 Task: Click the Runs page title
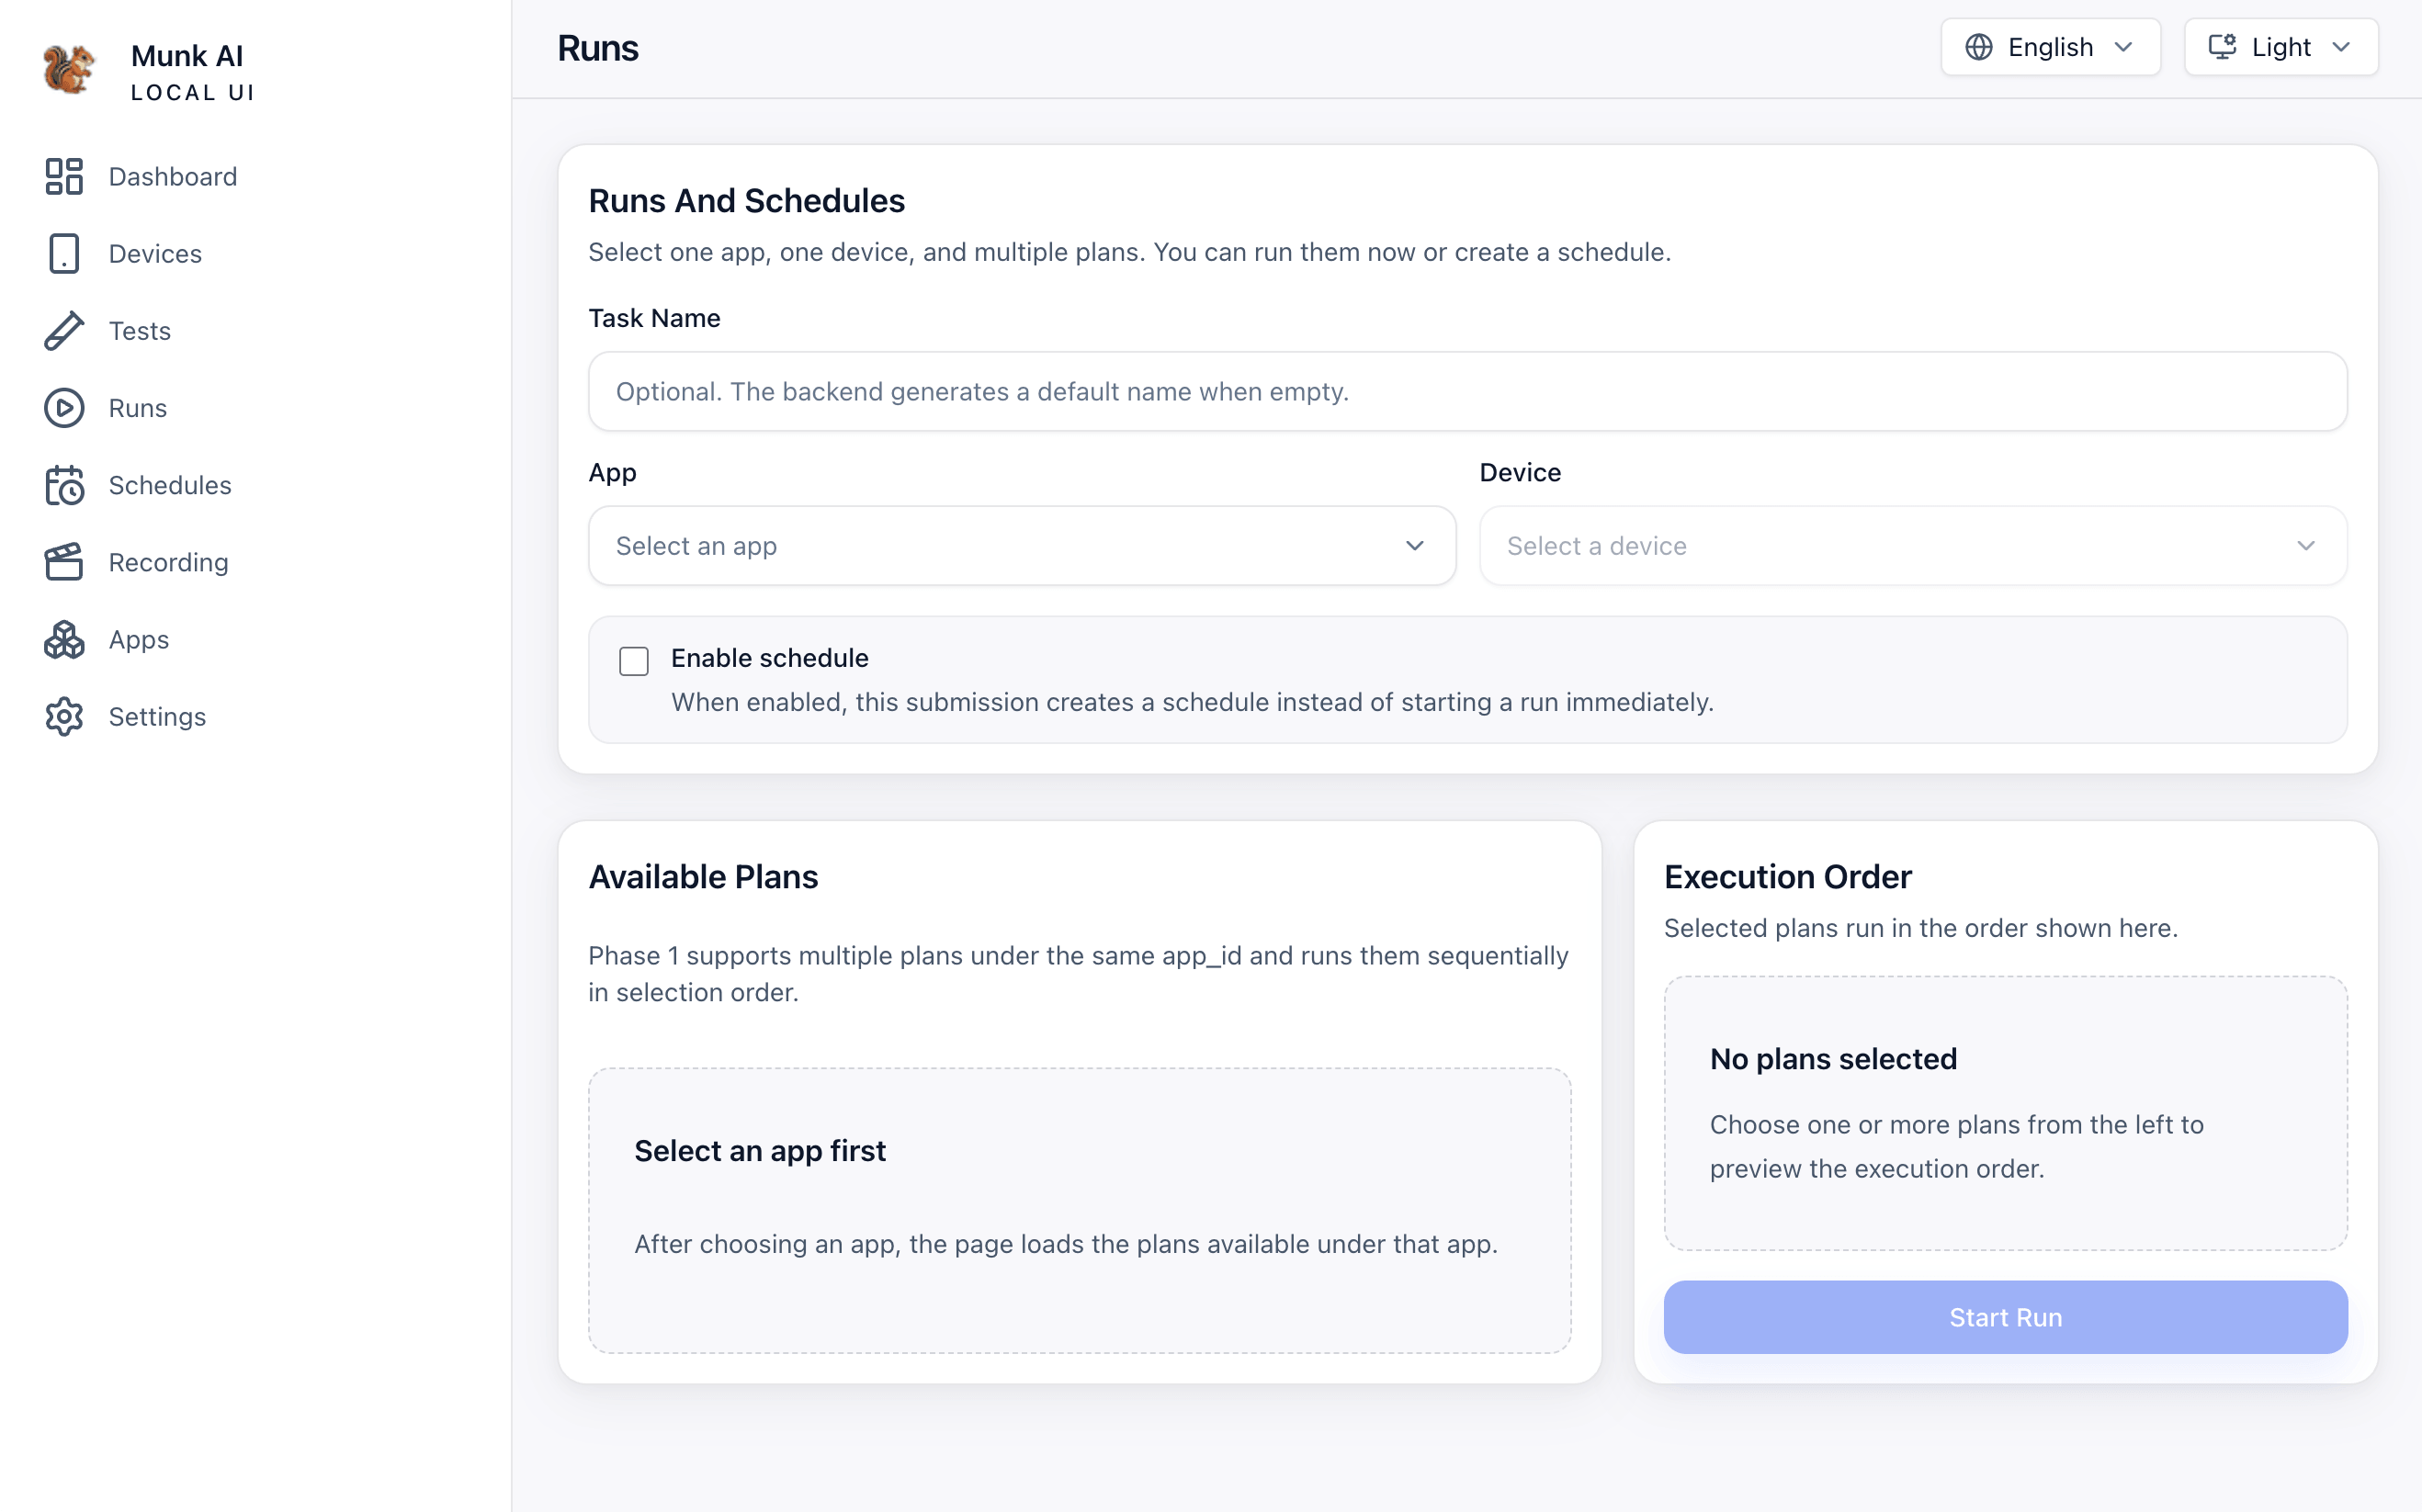pos(597,48)
